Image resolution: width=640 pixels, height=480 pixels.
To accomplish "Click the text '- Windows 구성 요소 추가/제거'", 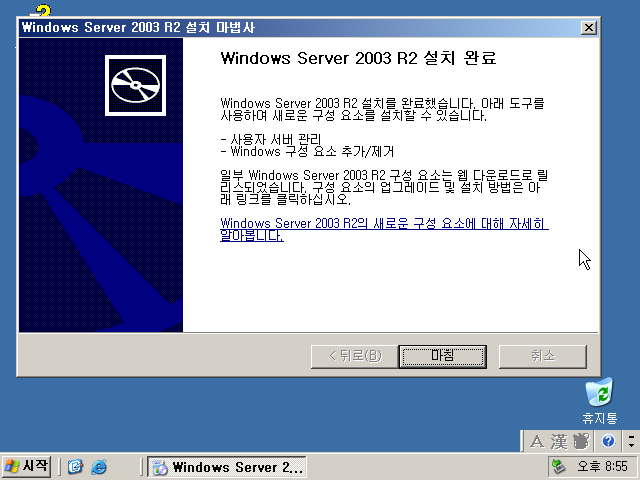I will 307,152.
